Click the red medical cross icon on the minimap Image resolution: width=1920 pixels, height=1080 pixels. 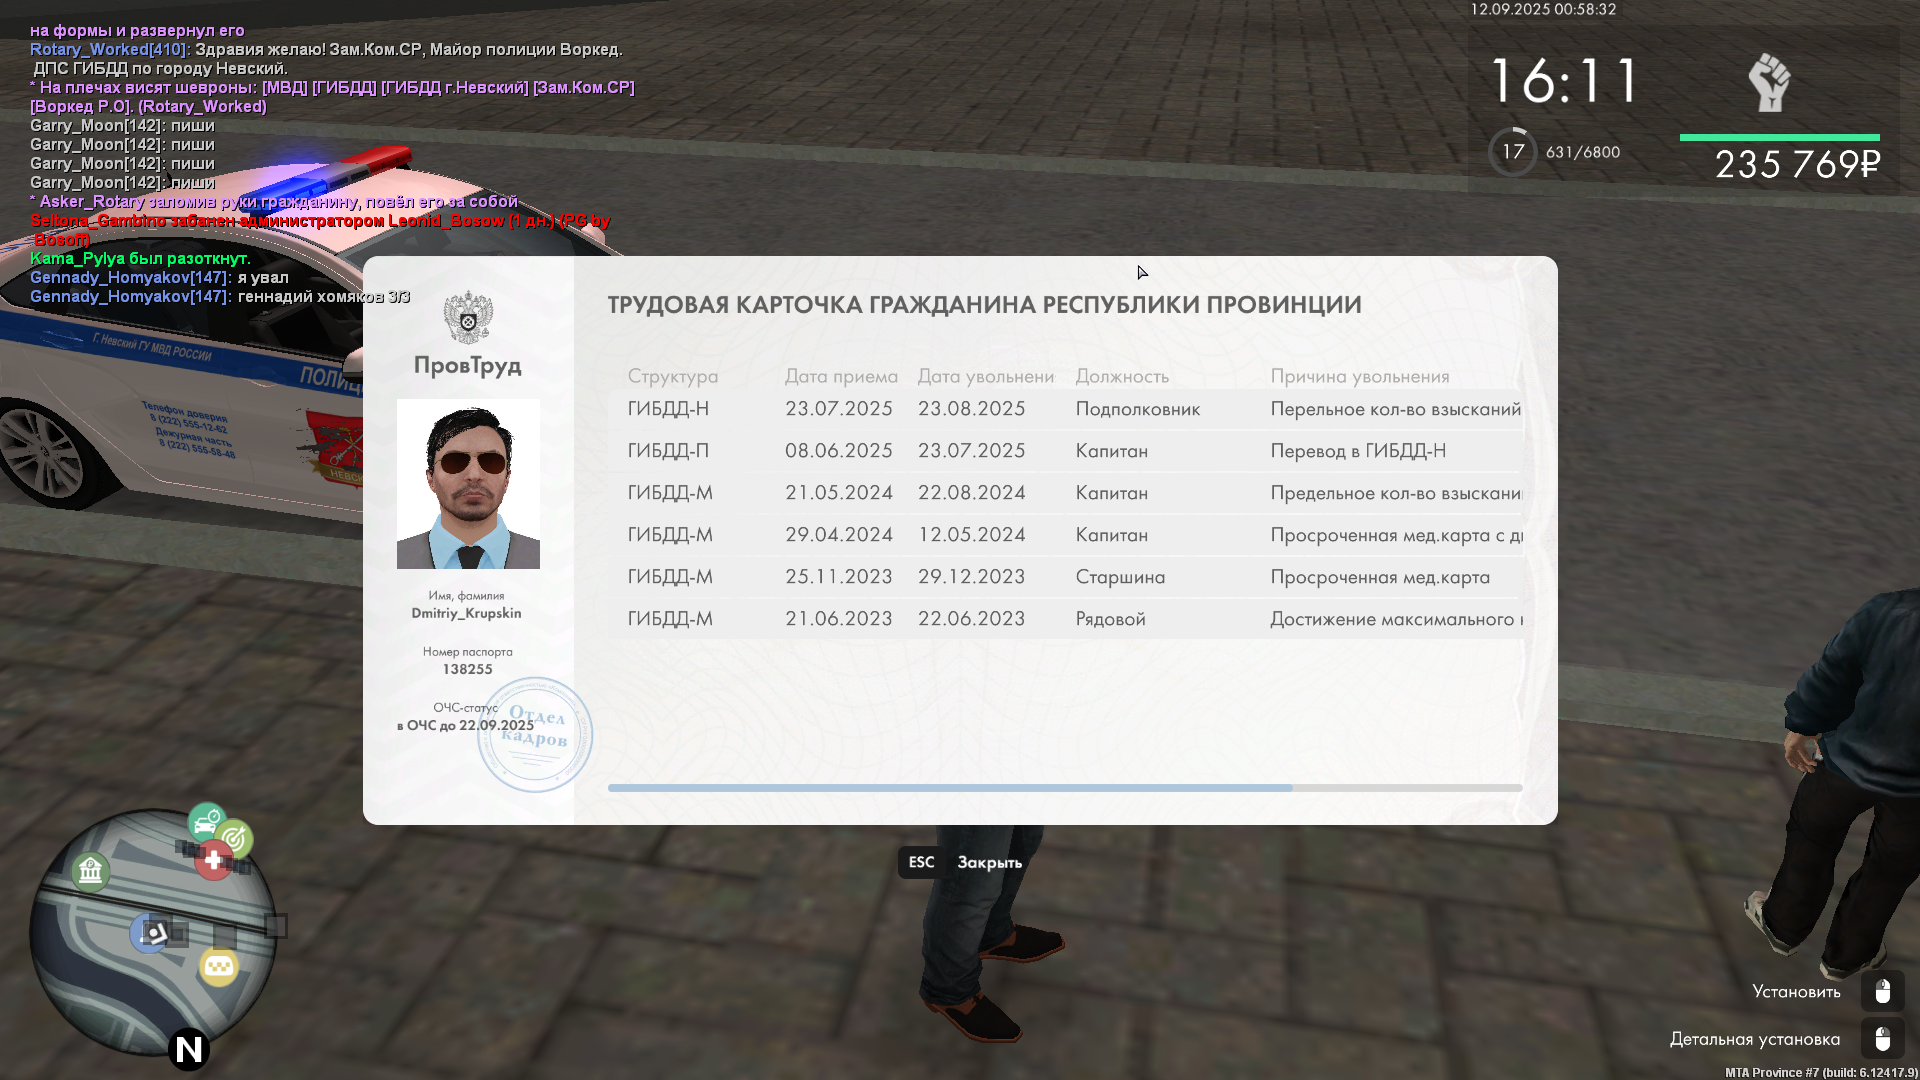[213, 860]
